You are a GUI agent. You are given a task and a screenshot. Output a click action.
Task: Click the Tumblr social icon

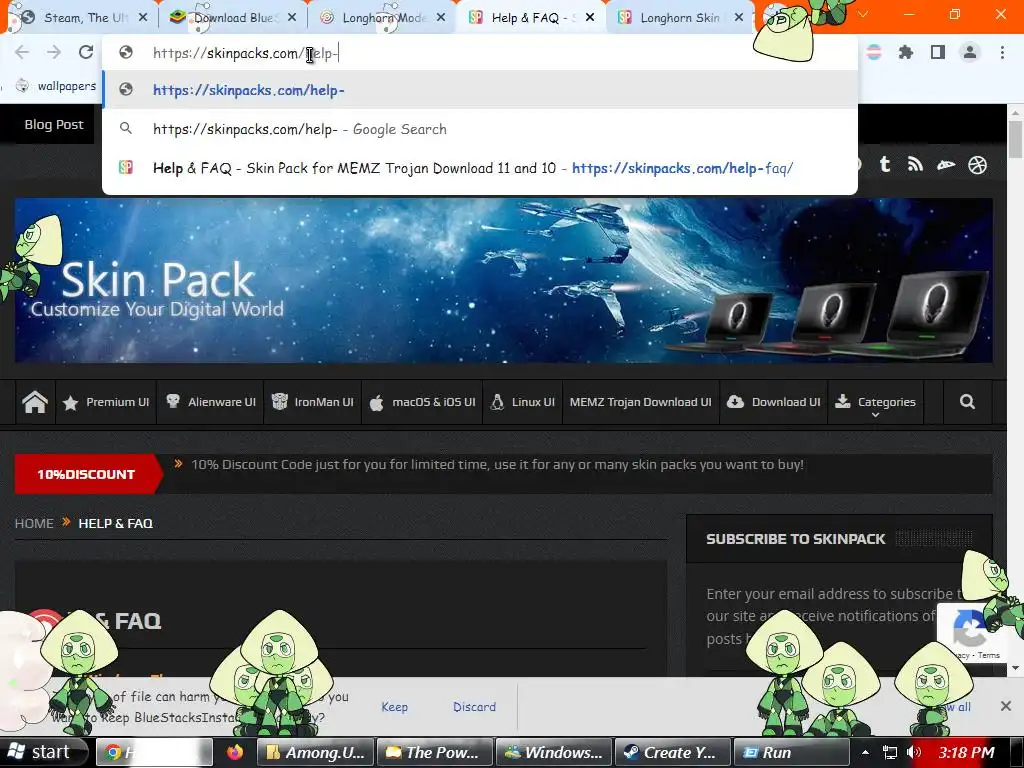click(885, 165)
